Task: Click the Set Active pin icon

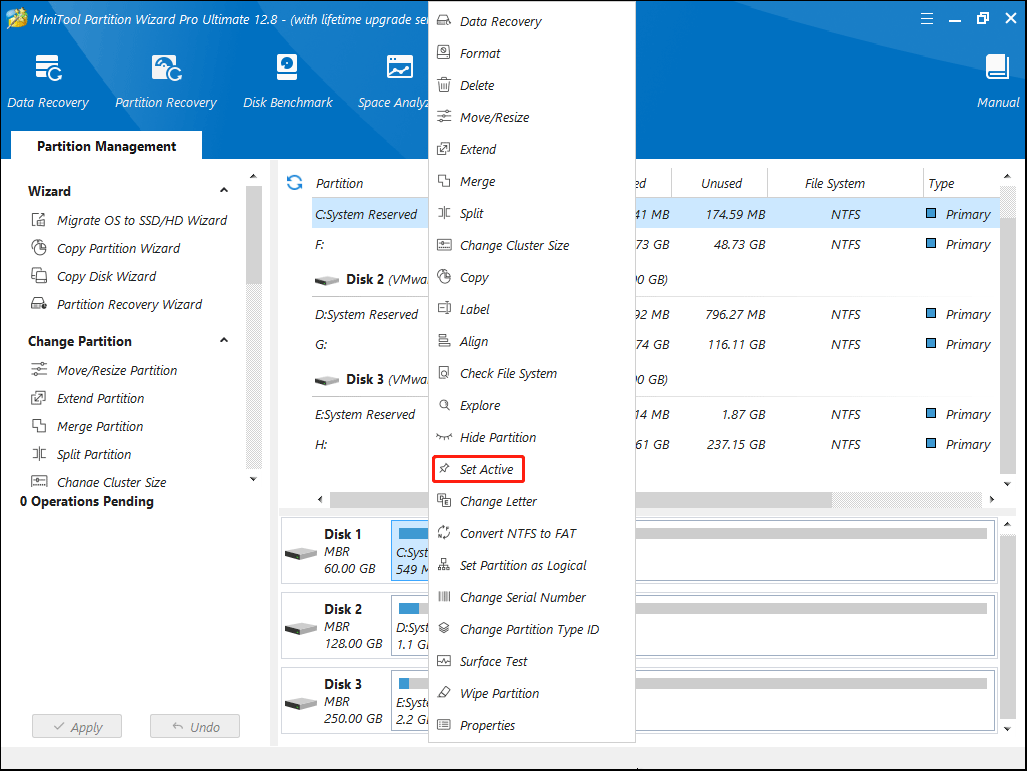Action: 444,468
